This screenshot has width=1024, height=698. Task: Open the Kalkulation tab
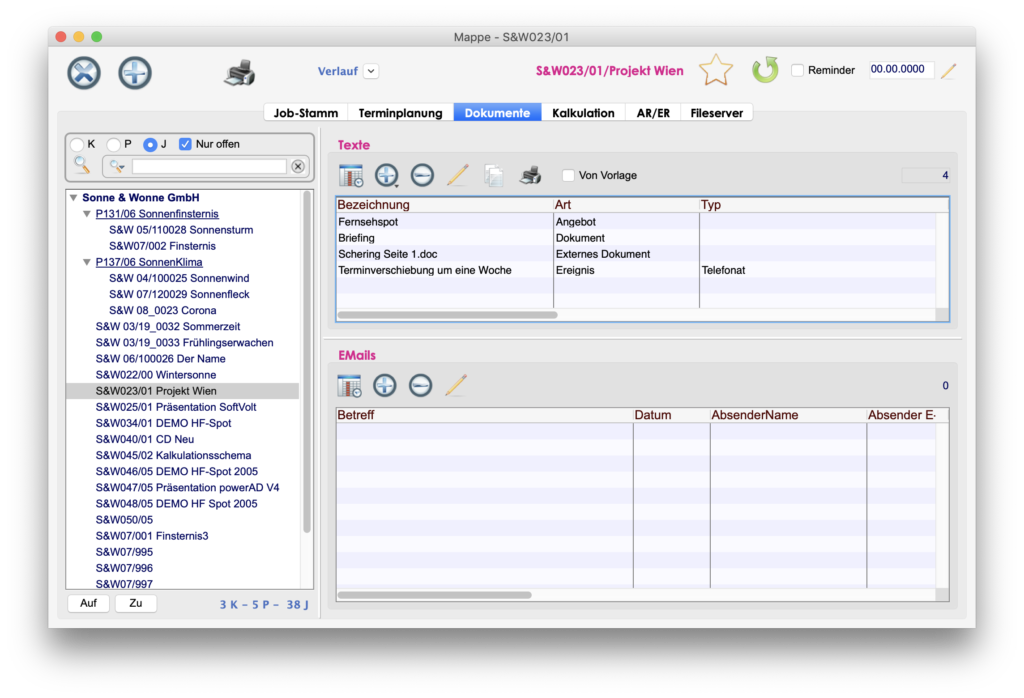click(583, 113)
